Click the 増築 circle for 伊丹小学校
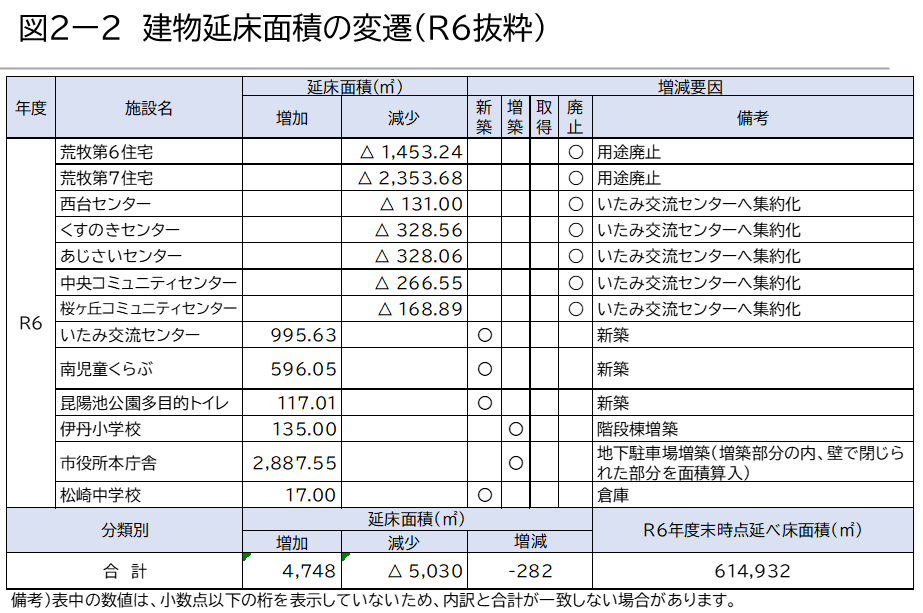Screen dimensions: 923x613 (513, 427)
